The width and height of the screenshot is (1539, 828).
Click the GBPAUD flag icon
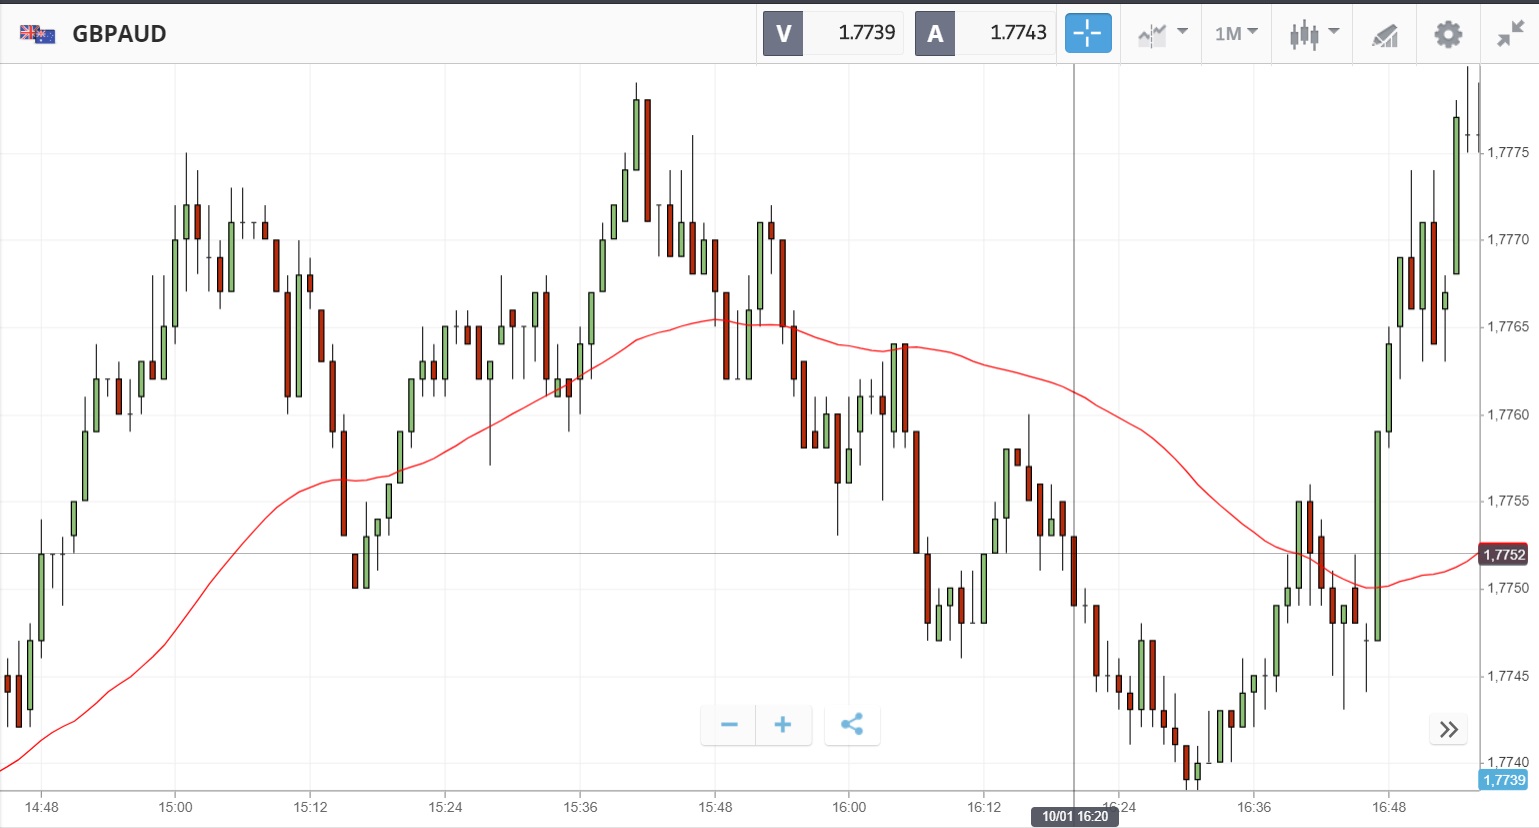pos(38,34)
